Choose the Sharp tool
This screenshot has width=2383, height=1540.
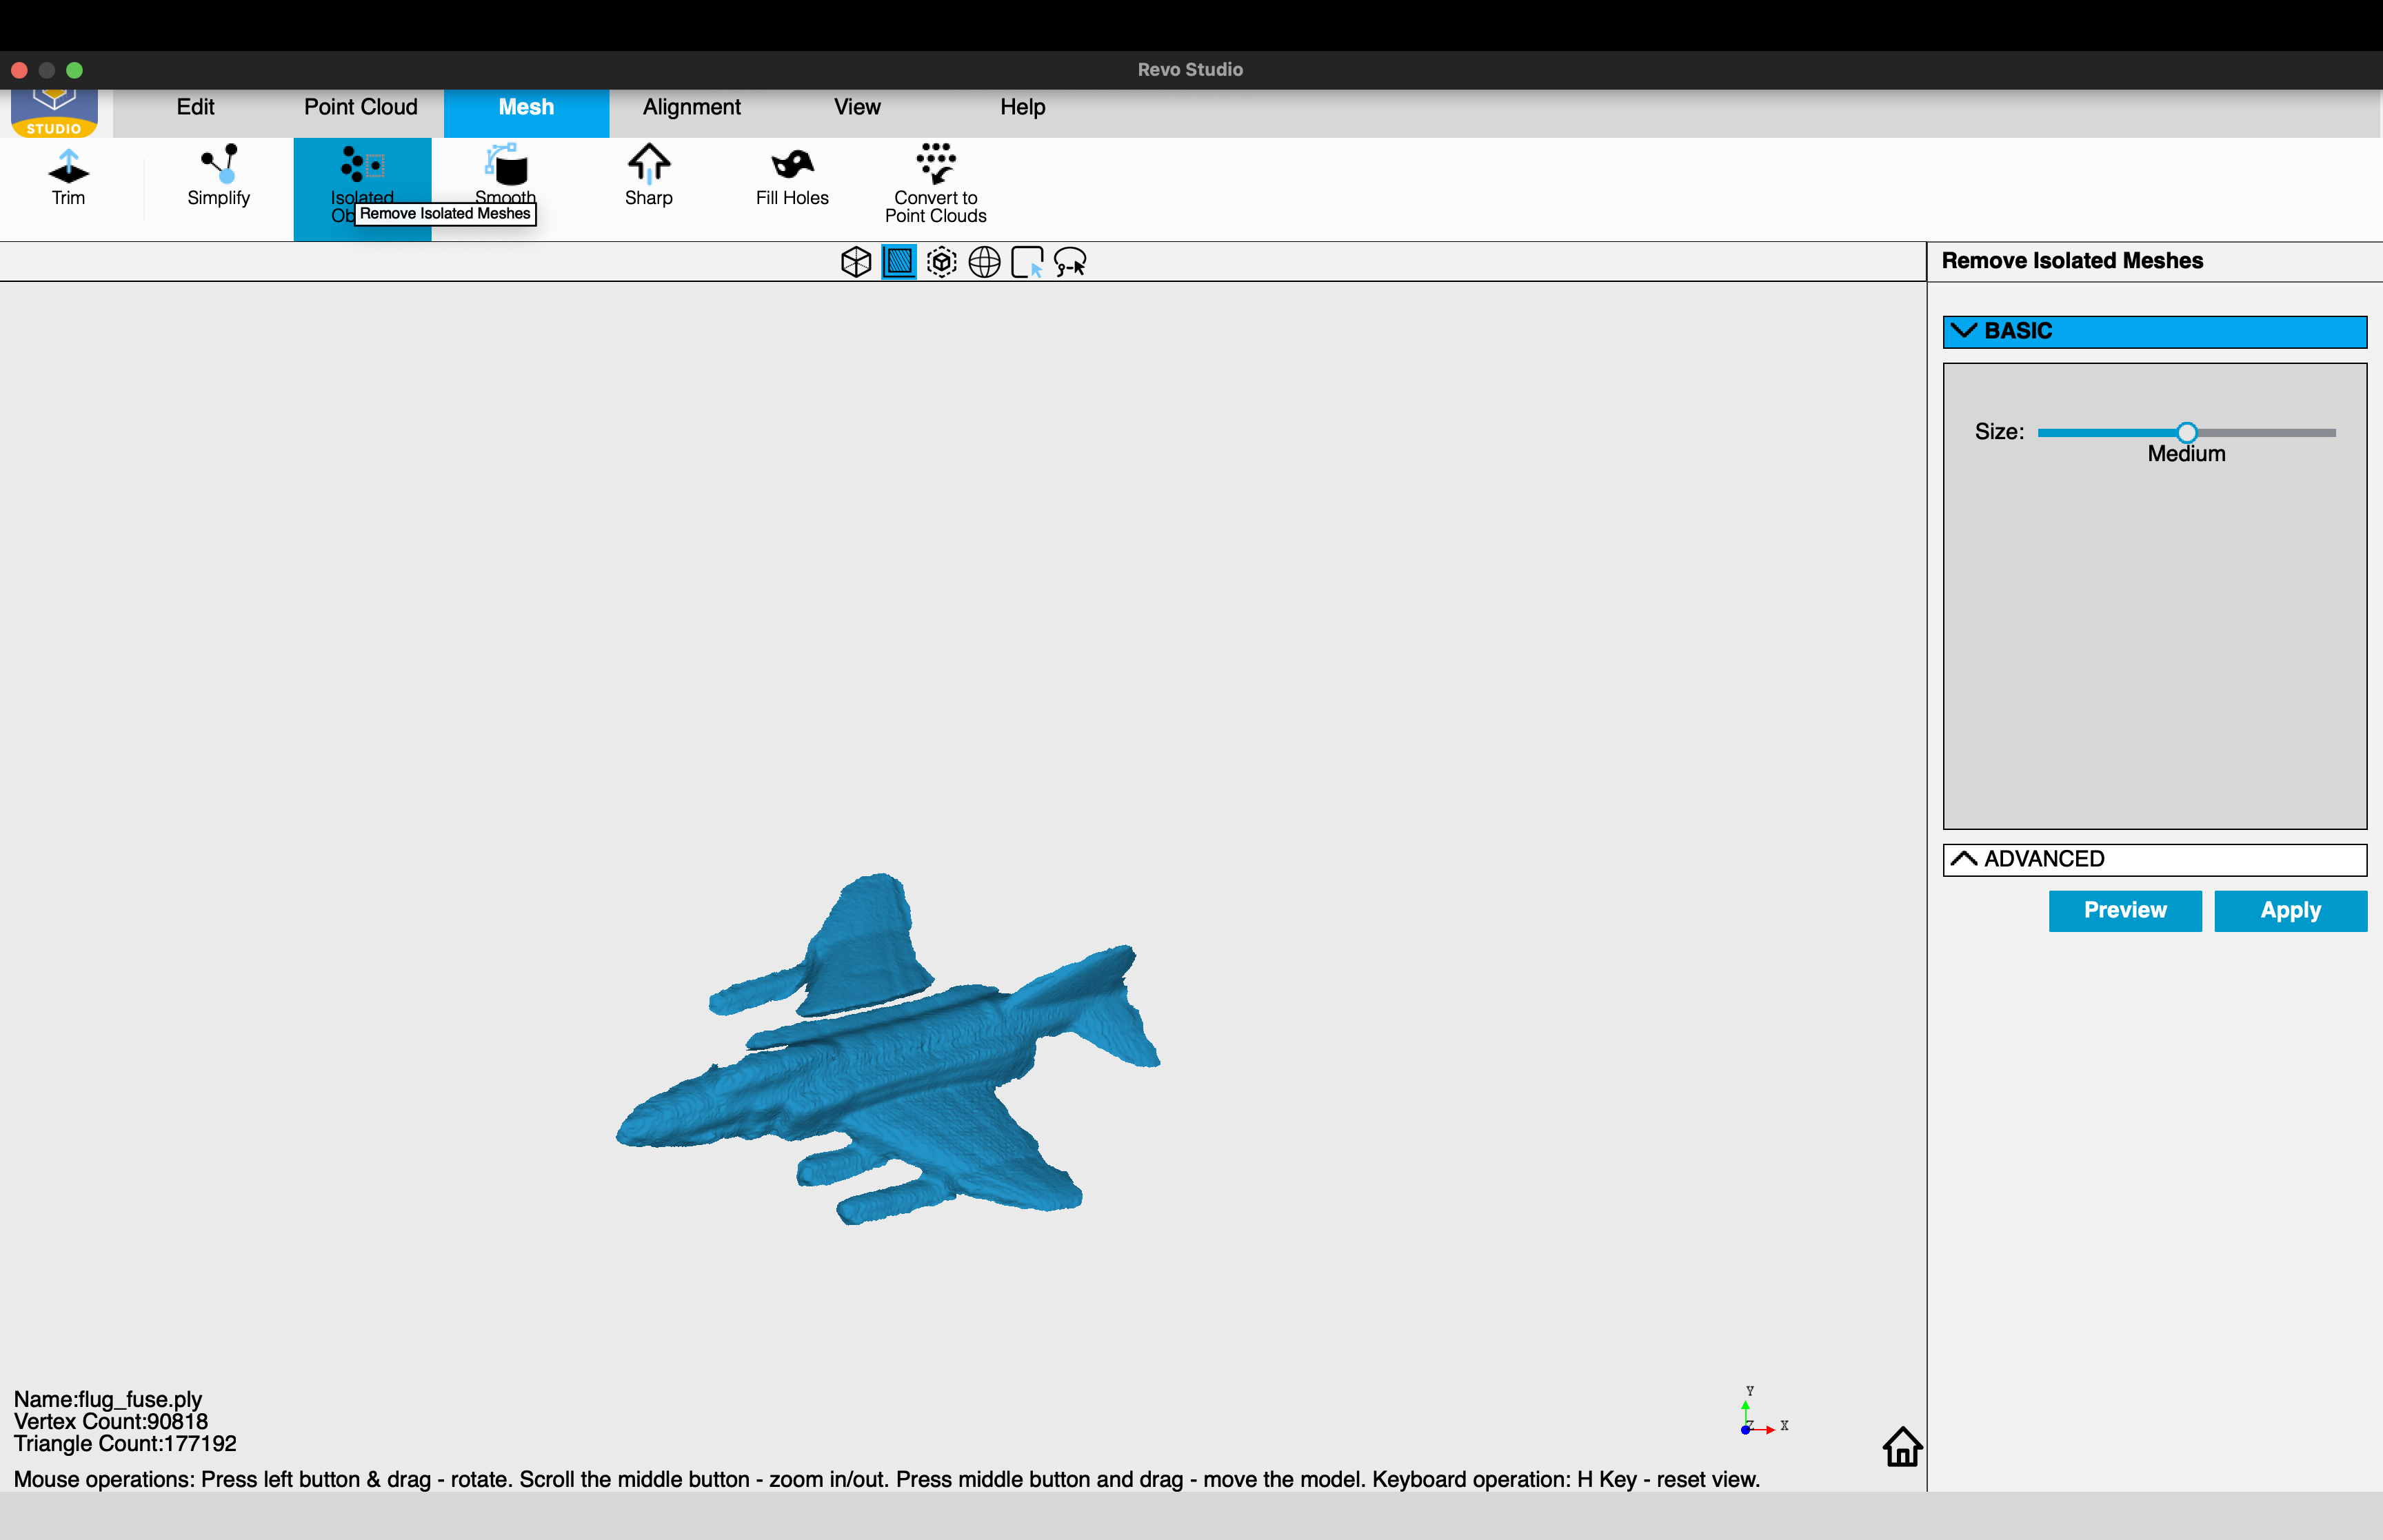648,177
